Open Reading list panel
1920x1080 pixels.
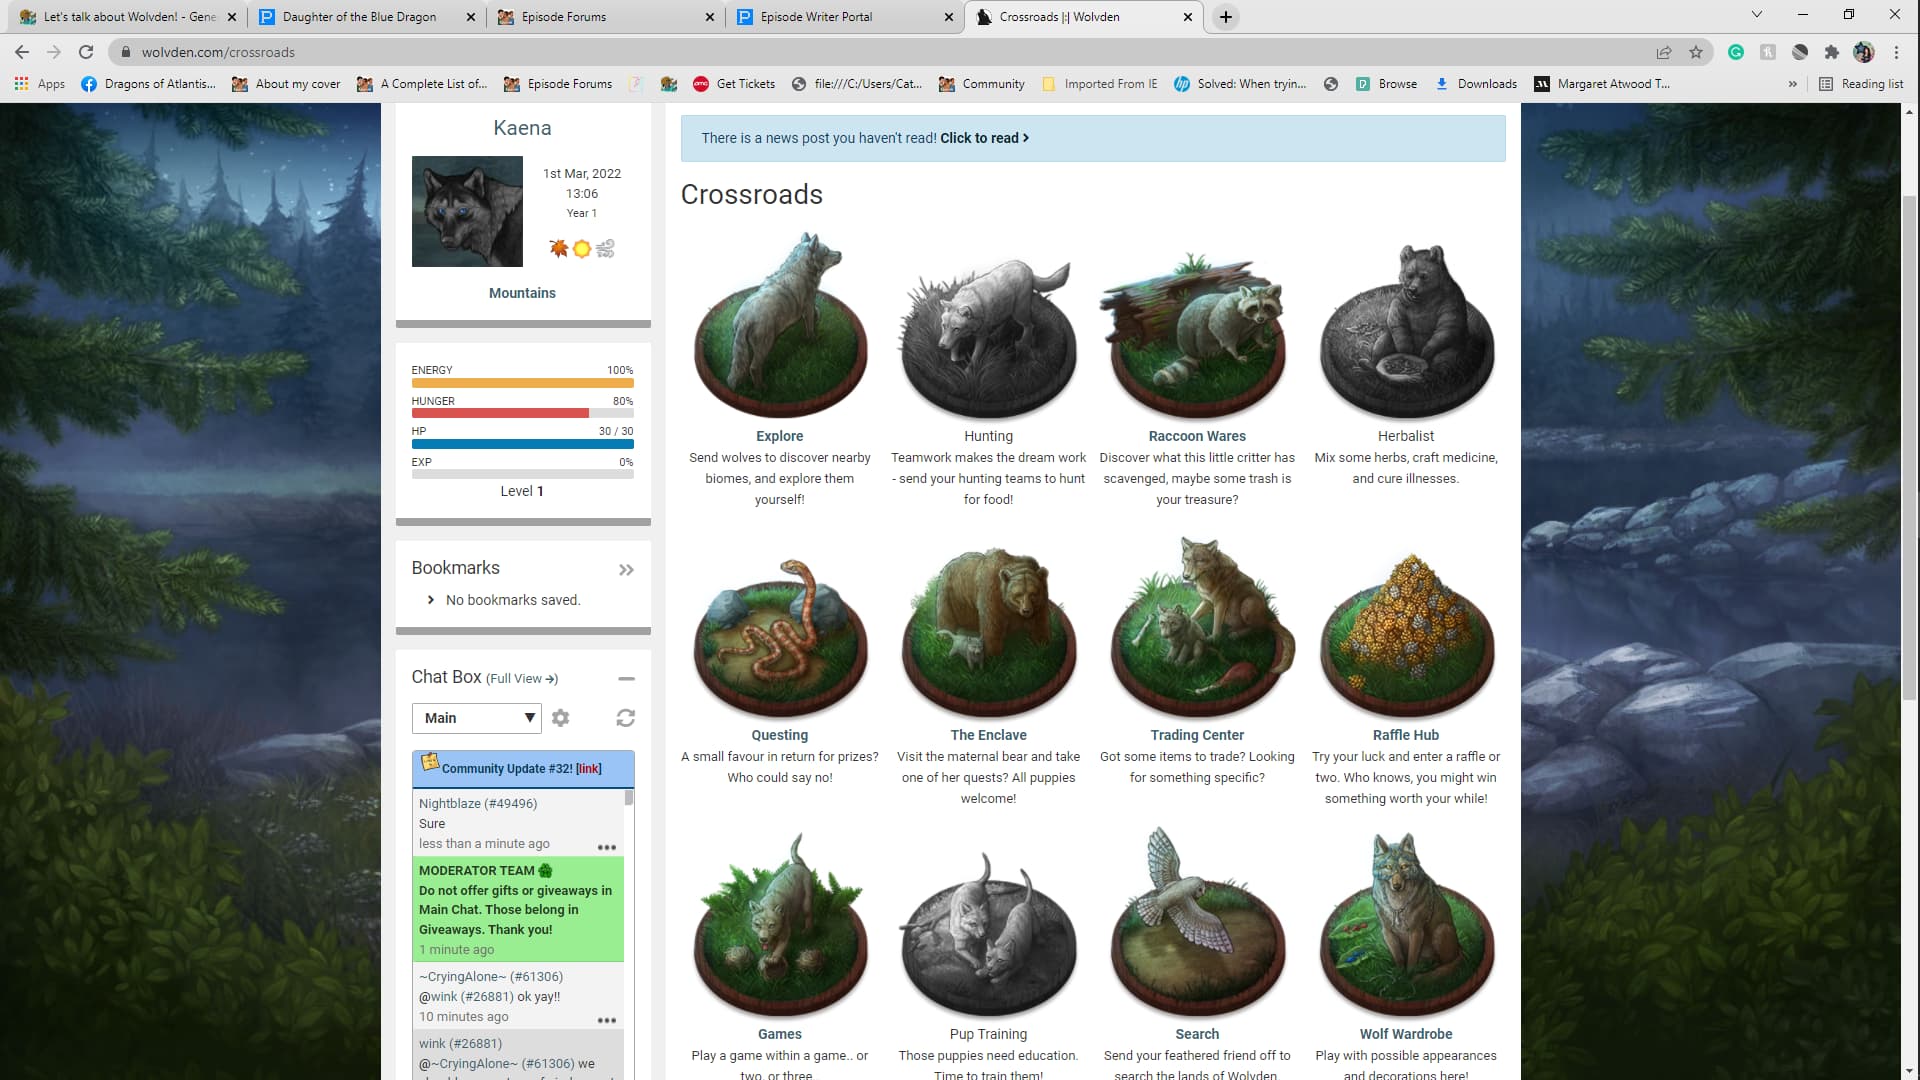point(1861,84)
